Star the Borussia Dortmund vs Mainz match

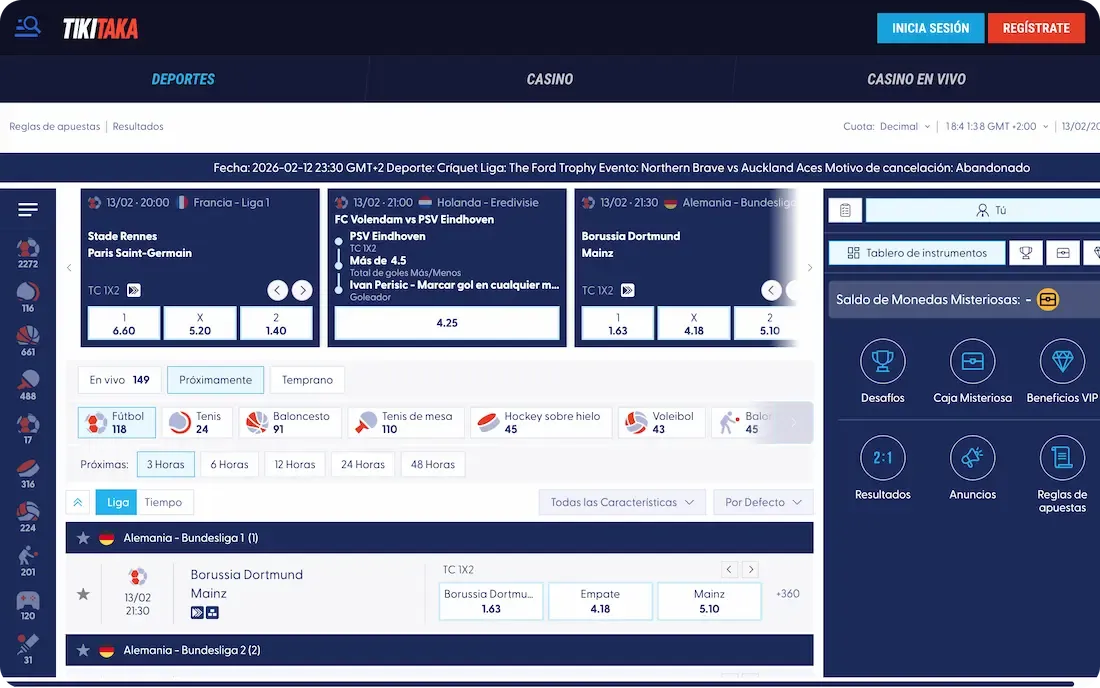coord(84,594)
